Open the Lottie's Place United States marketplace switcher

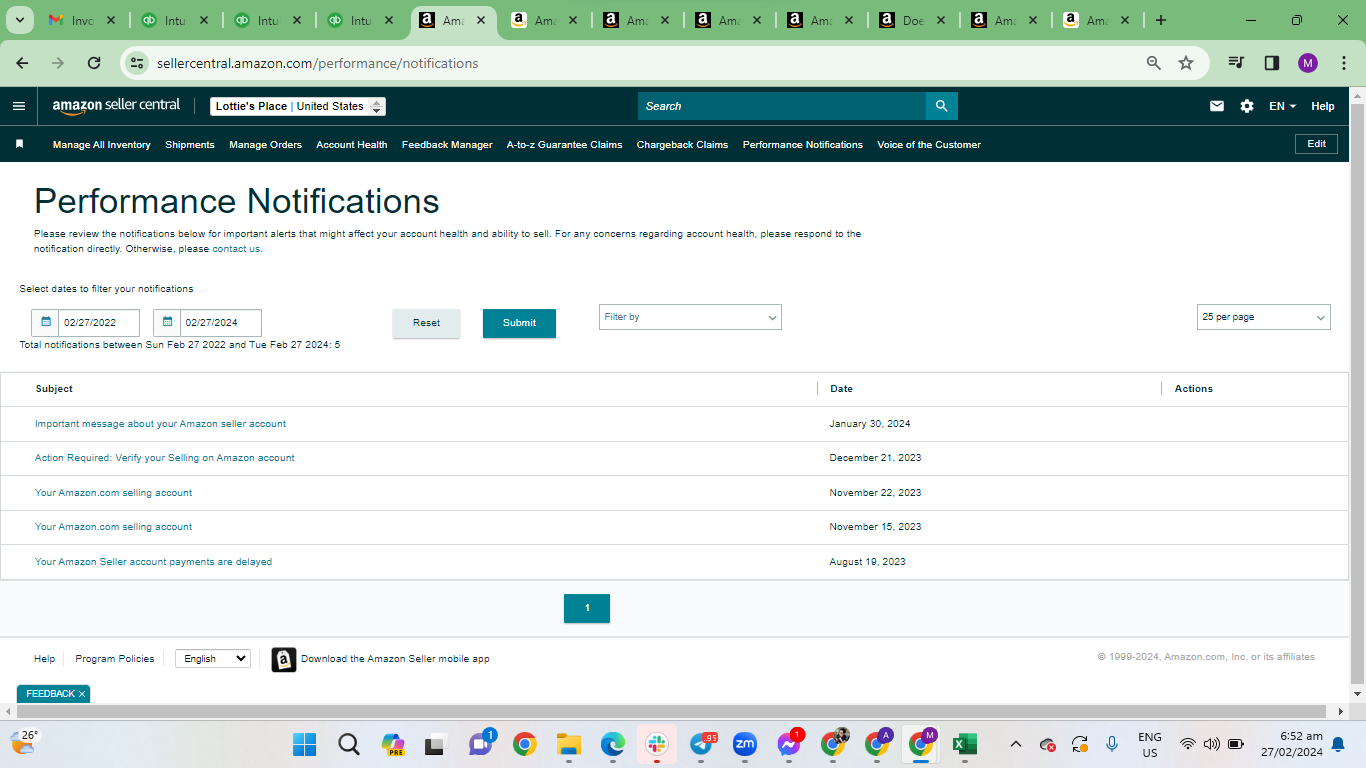298,106
